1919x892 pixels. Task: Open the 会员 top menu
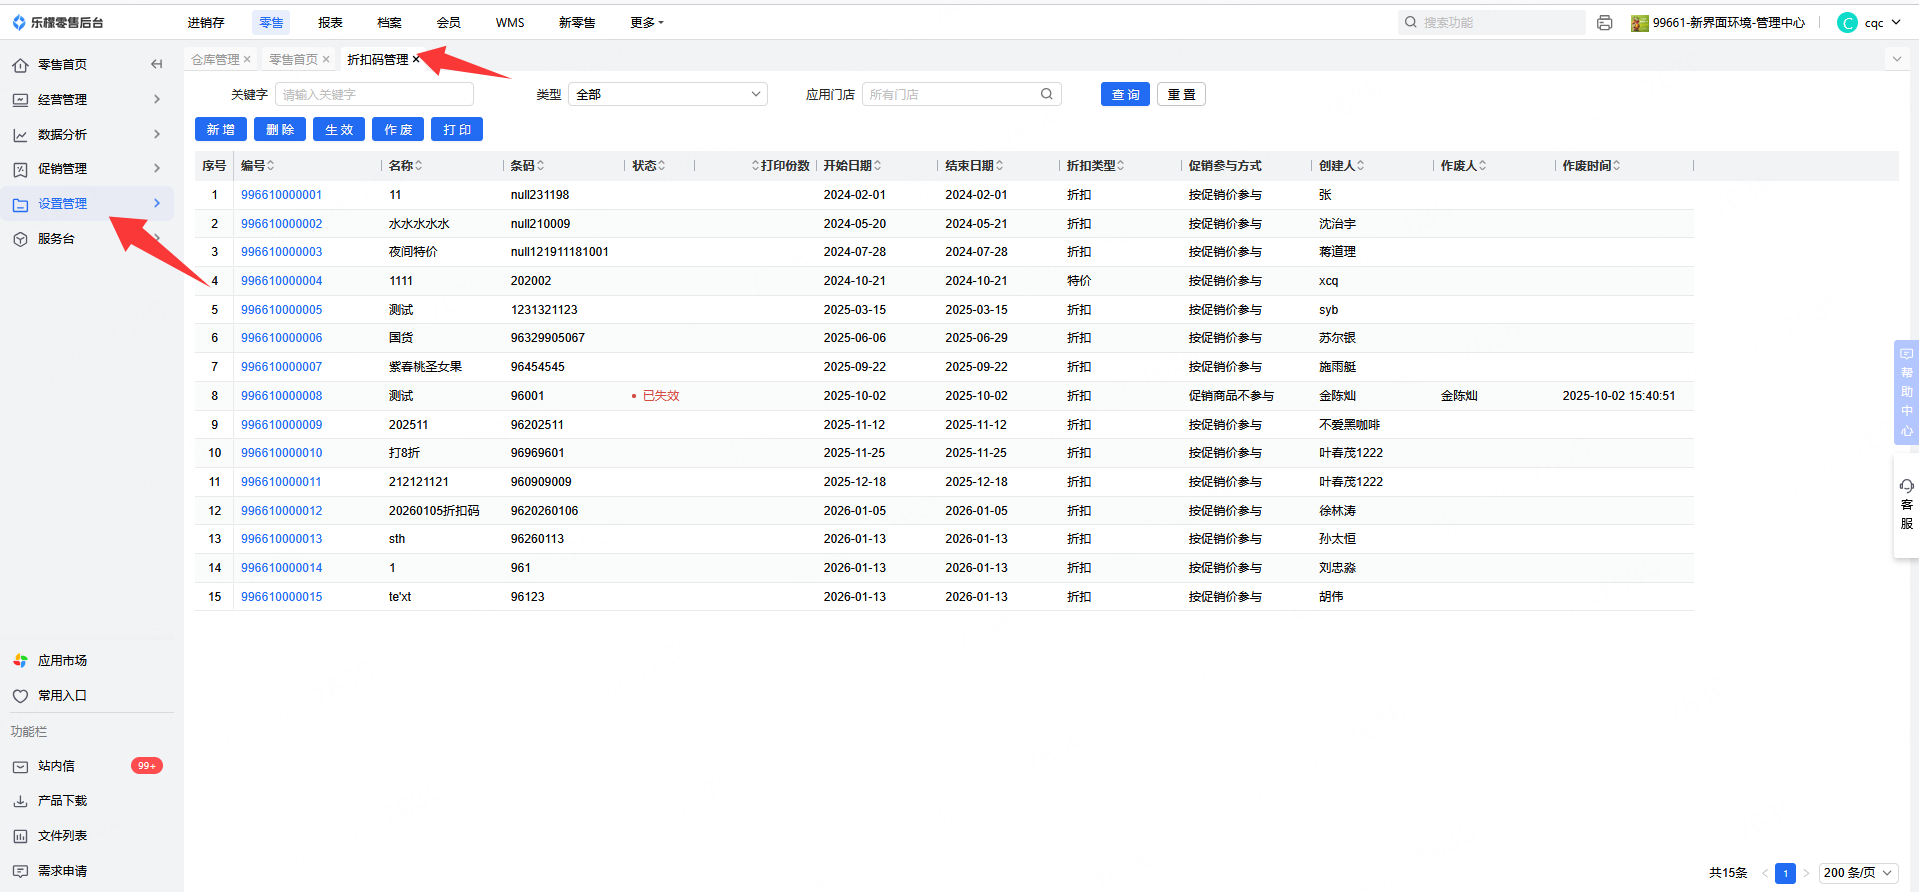pyautogui.click(x=449, y=23)
